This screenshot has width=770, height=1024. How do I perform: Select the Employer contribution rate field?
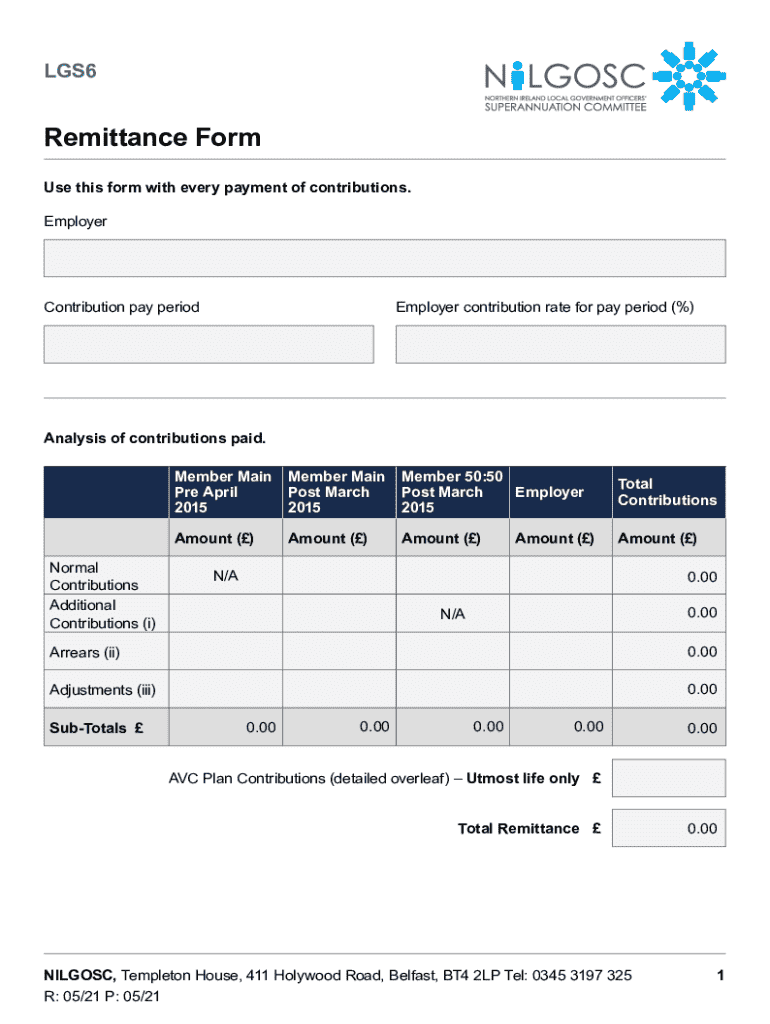(560, 344)
